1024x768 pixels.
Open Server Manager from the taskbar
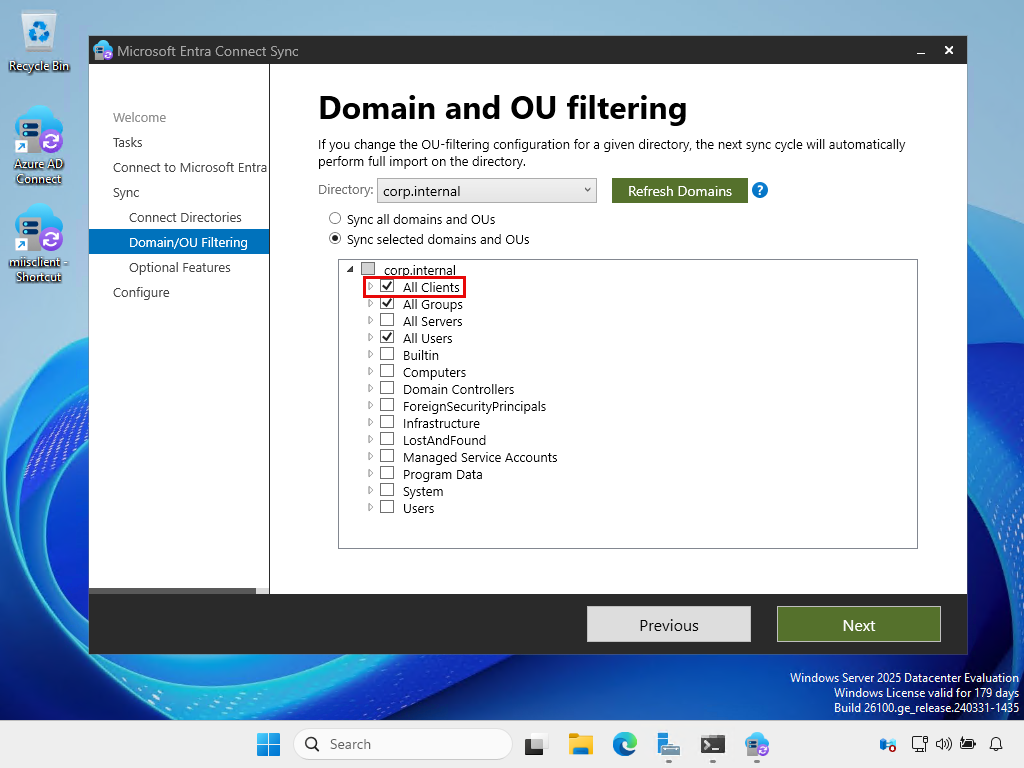click(x=669, y=744)
